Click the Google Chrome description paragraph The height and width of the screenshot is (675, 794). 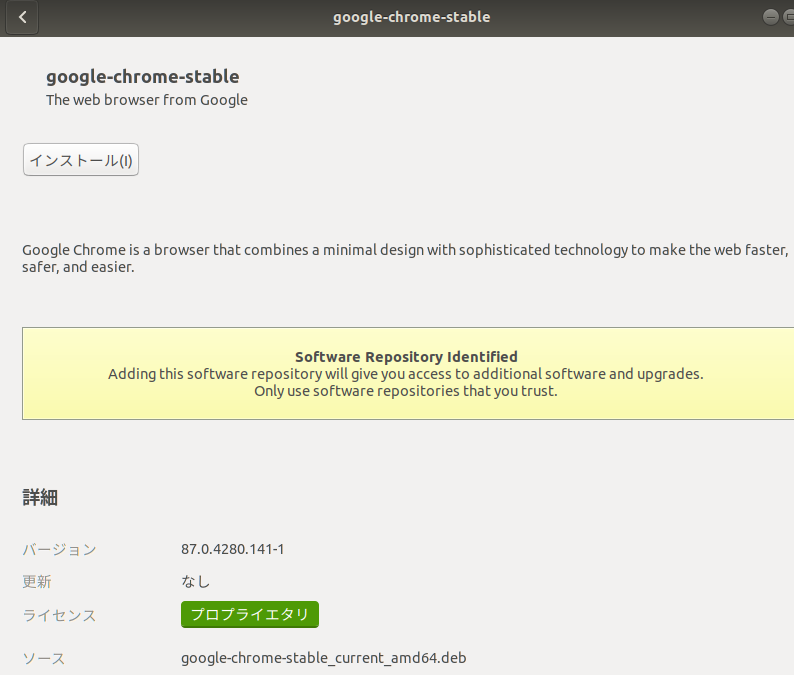[405, 258]
